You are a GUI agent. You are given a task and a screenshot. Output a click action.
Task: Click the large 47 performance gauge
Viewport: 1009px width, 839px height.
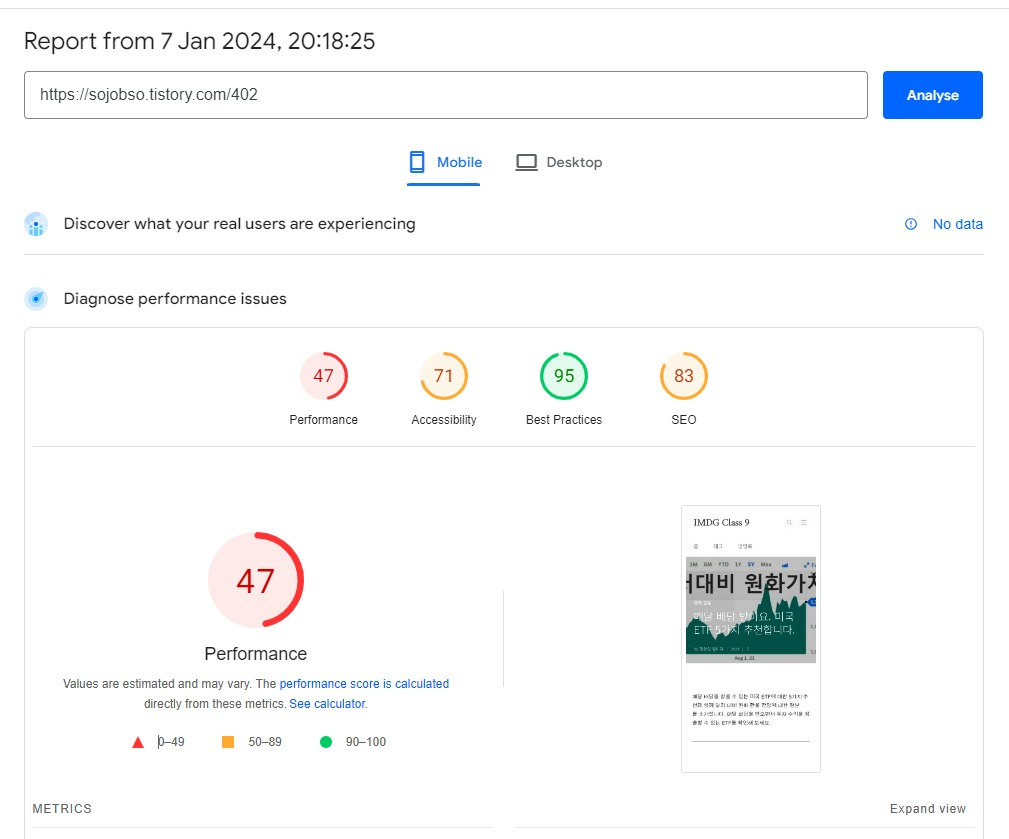255,580
